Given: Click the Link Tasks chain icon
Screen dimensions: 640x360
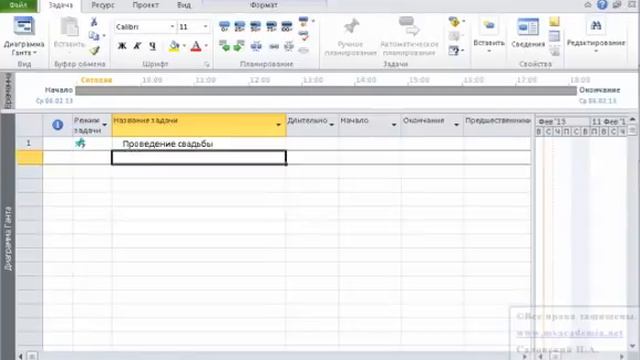Looking at the screenshot, I should (274, 46).
